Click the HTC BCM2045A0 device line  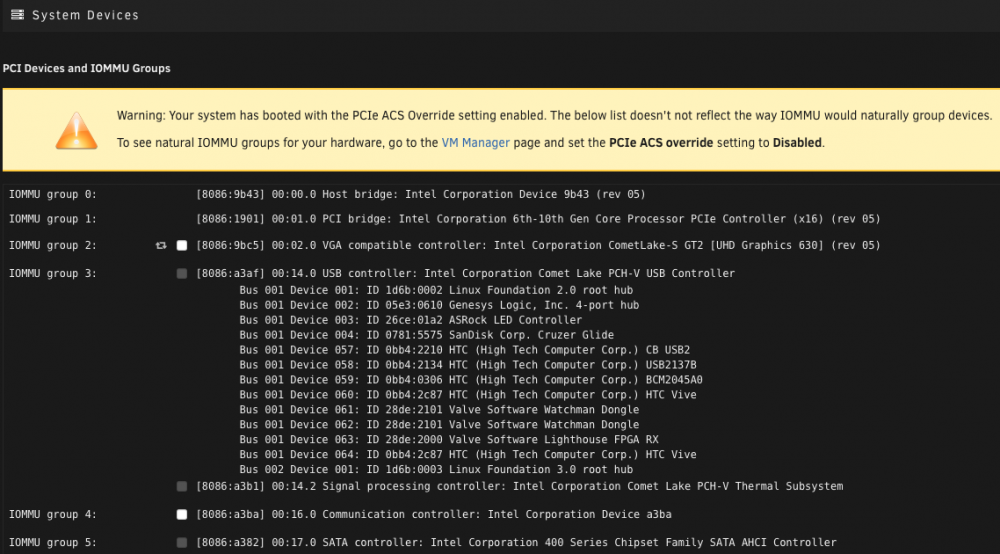[x=471, y=380]
